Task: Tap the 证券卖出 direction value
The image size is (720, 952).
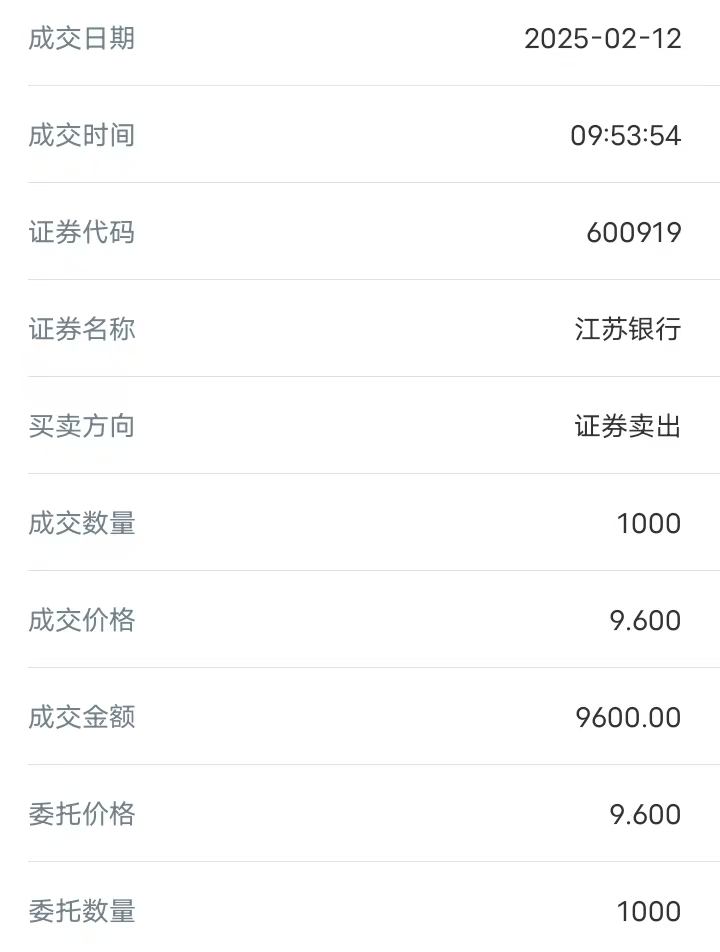Action: 628,426
